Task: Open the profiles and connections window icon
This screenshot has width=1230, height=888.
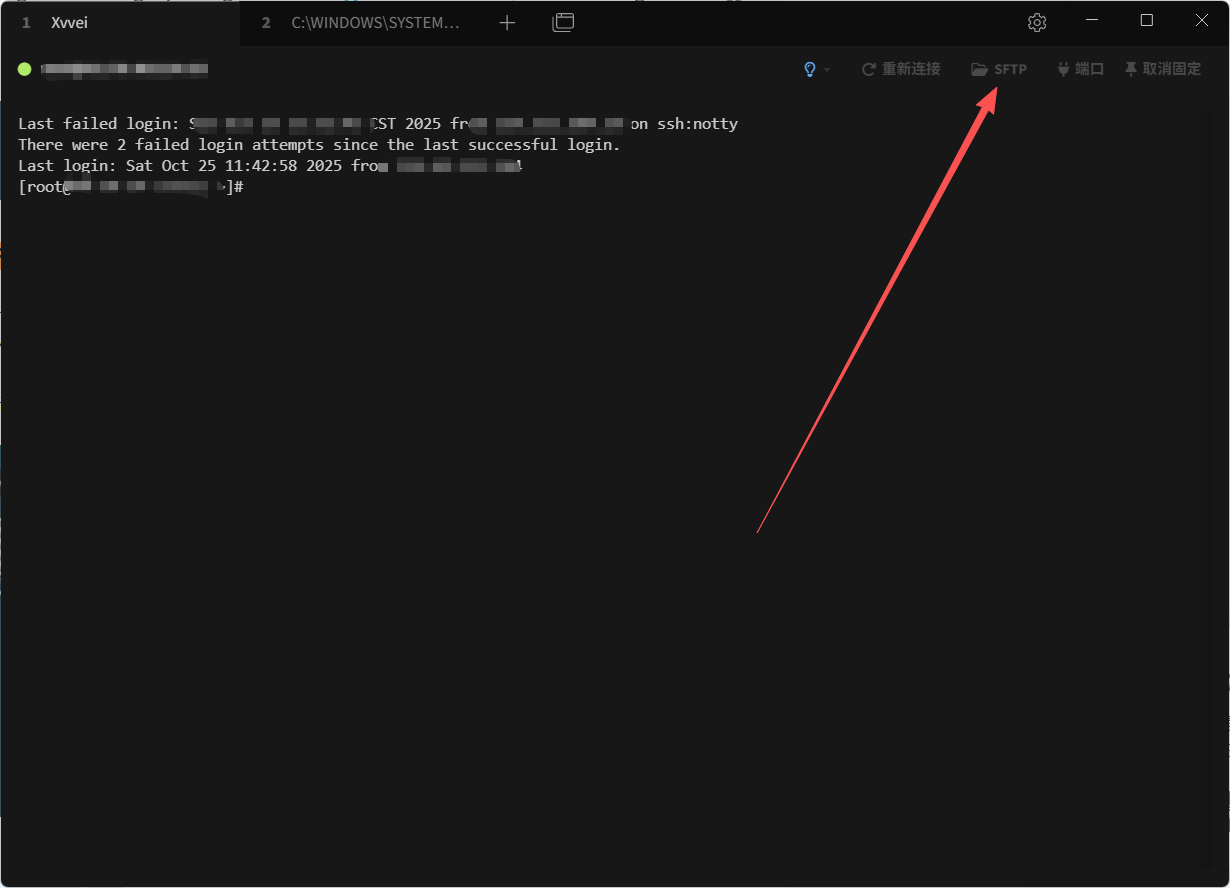Action: point(563,22)
